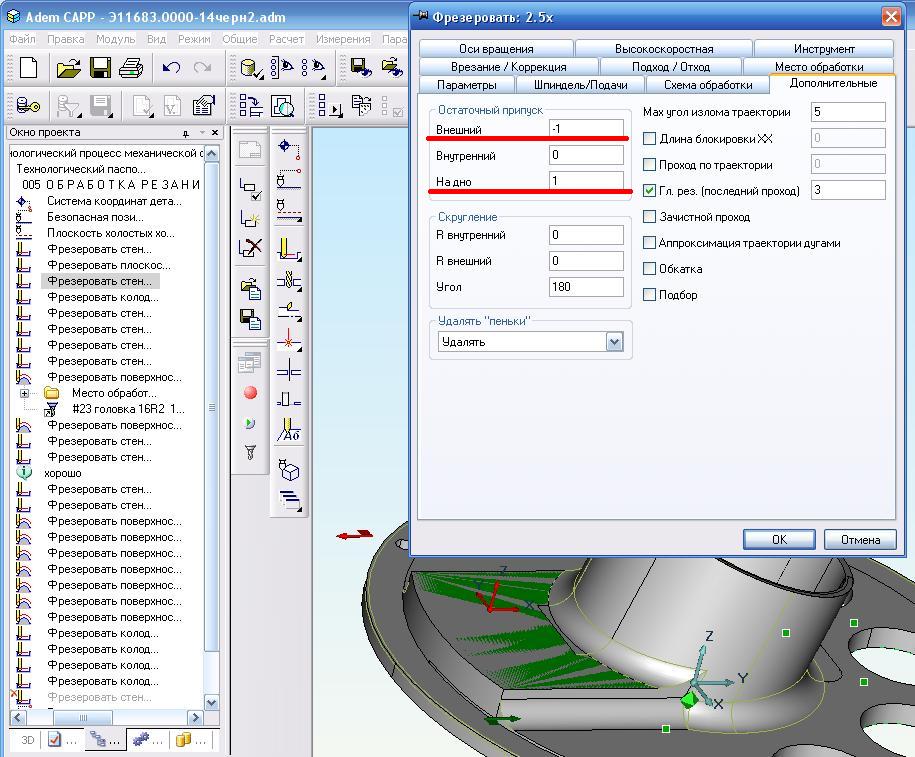915x757 pixels.
Task: Open the Файл menu
Action: [22, 39]
